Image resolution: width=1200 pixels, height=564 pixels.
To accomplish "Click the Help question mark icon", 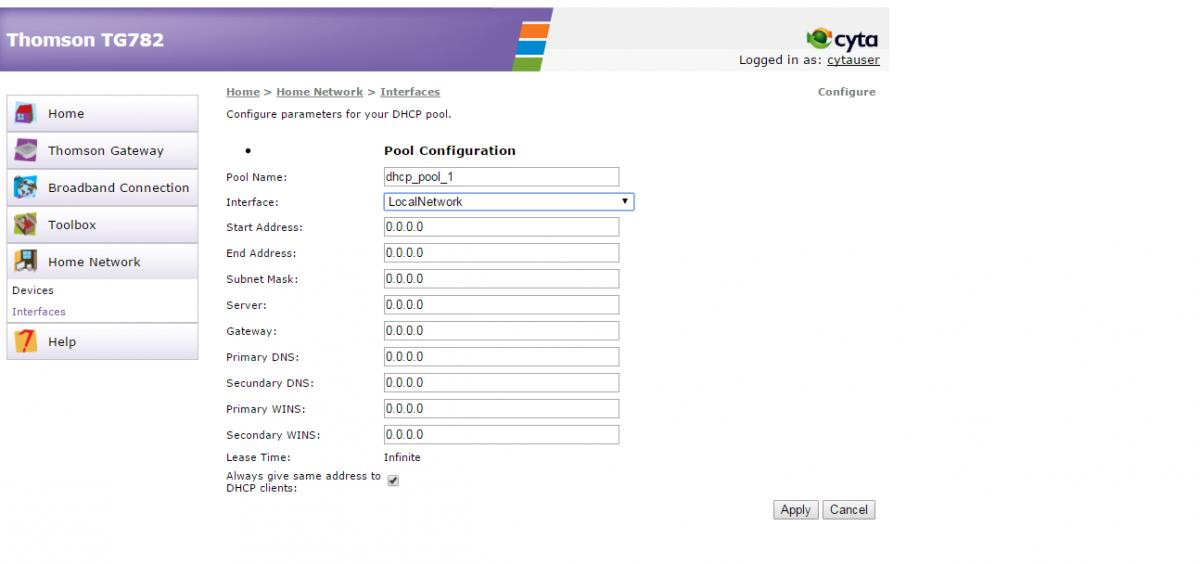I will coord(25,342).
